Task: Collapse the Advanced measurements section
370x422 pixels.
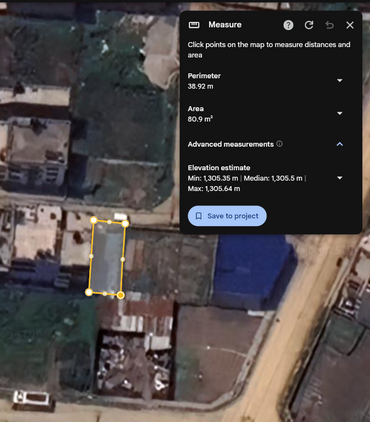Action: tap(340, 144)
